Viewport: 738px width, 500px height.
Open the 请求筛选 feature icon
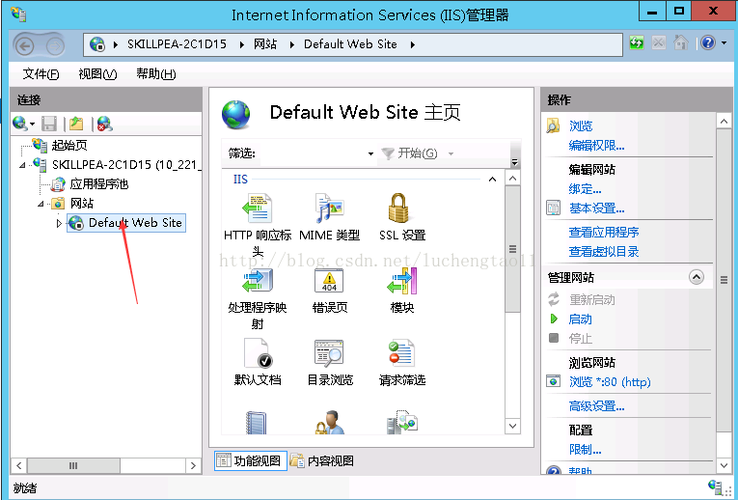point(401,353)
